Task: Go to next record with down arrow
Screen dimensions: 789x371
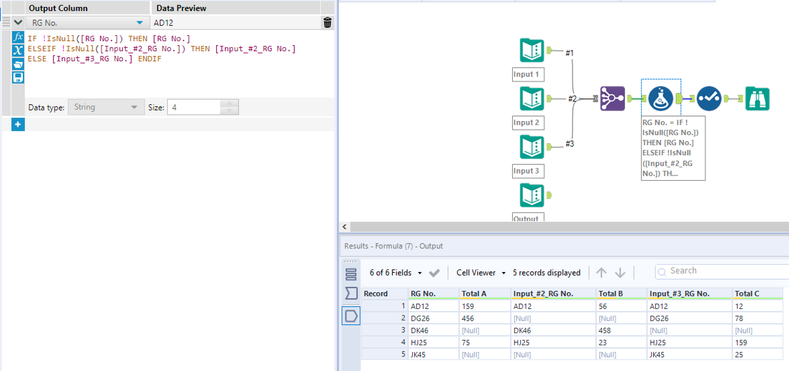Action: (x=620, y=272)
